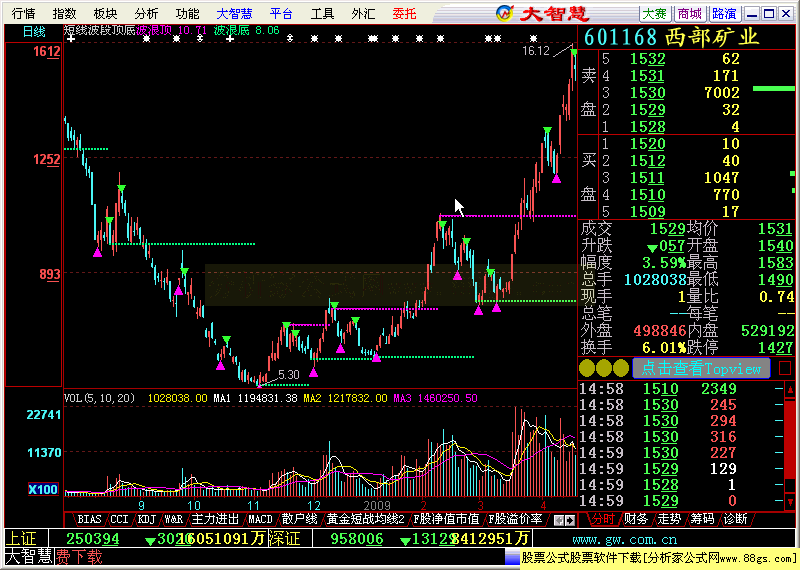Click the 跌停 value 1427
800x570 pixels.
pos(776,348)
